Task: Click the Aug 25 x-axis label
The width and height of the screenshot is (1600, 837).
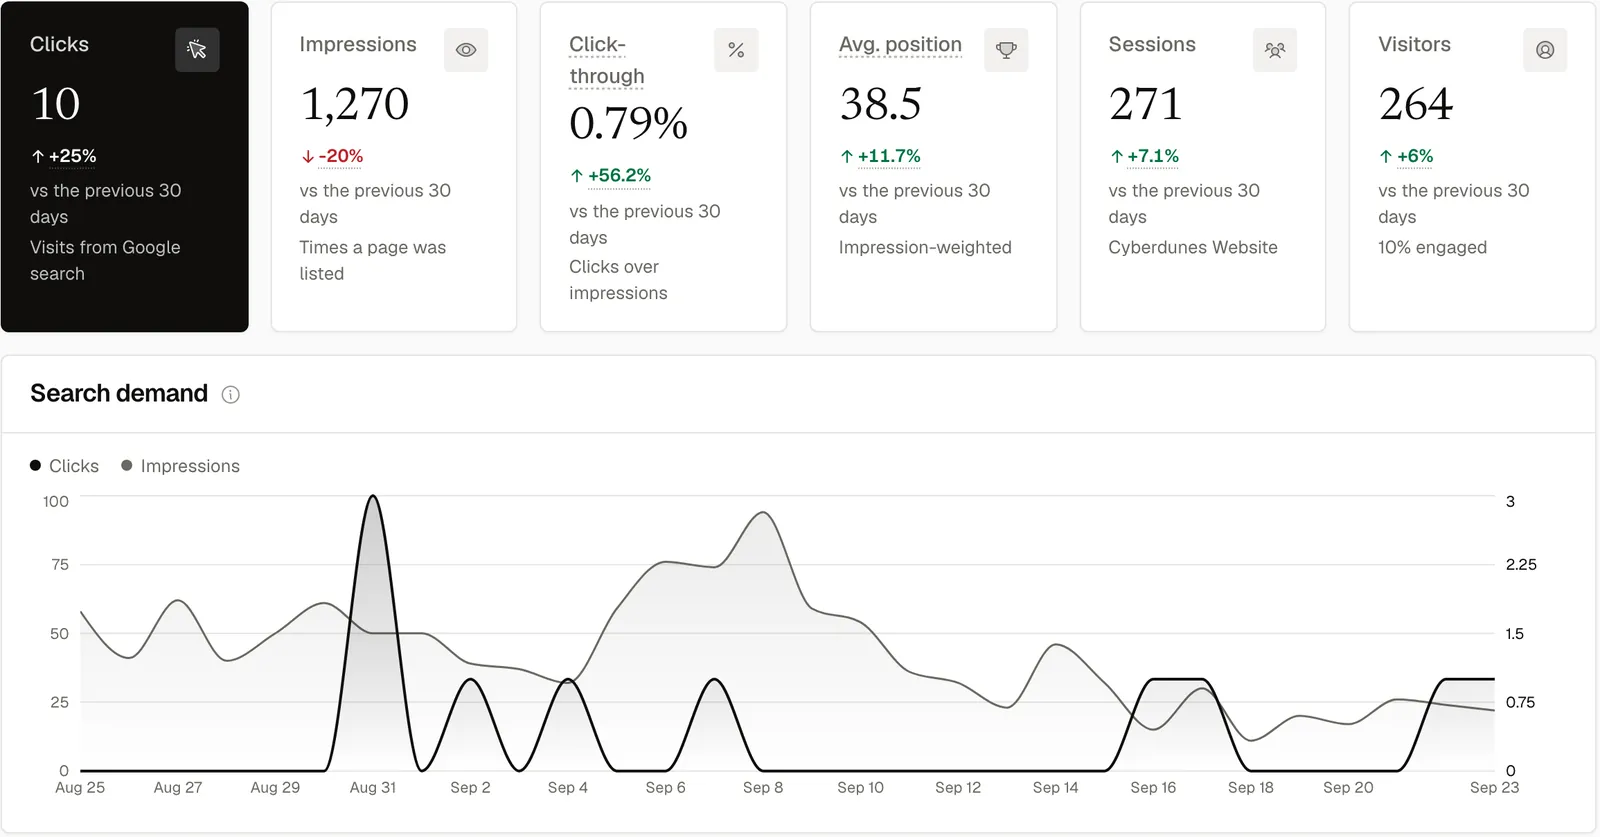Action: point(80,788)
